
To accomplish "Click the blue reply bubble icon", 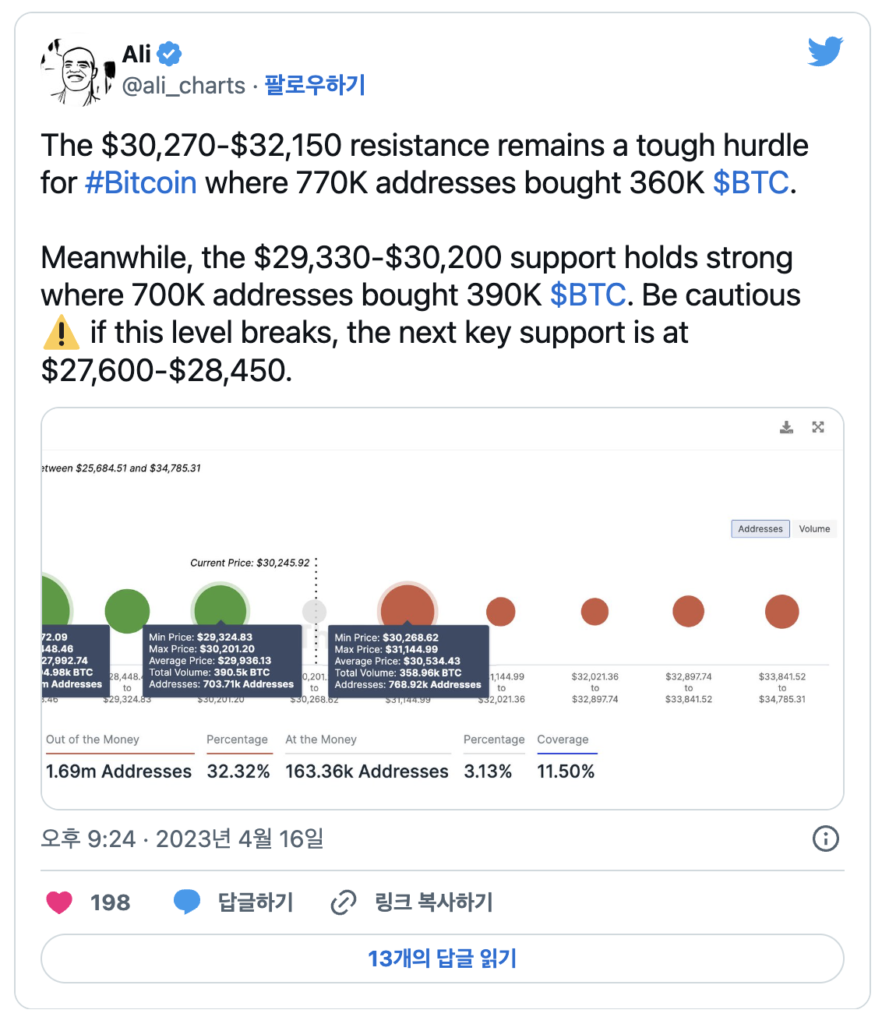I will 187,902.
